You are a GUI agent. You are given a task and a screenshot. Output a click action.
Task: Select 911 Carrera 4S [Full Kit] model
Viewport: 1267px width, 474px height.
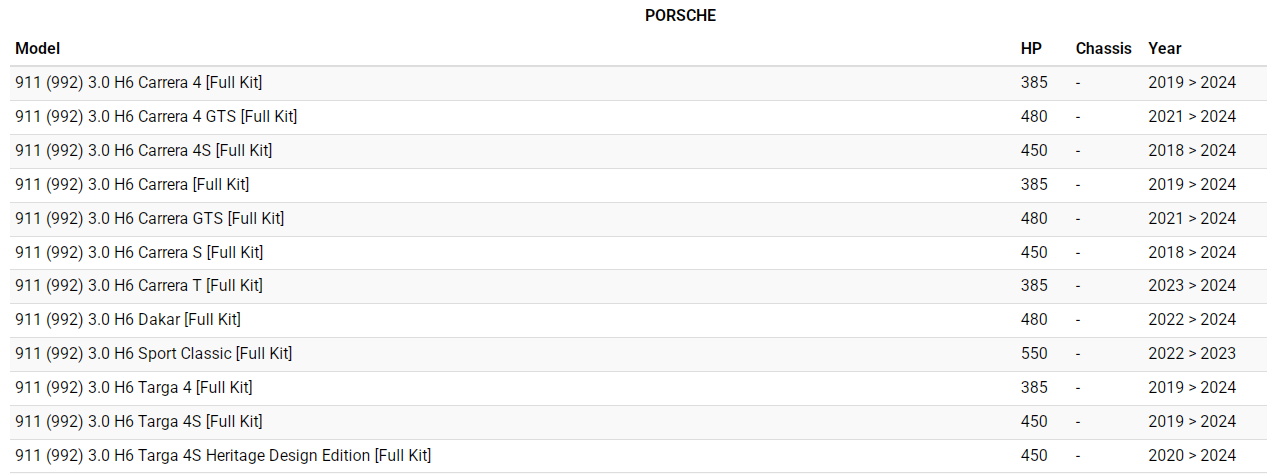tap(143, 150)
